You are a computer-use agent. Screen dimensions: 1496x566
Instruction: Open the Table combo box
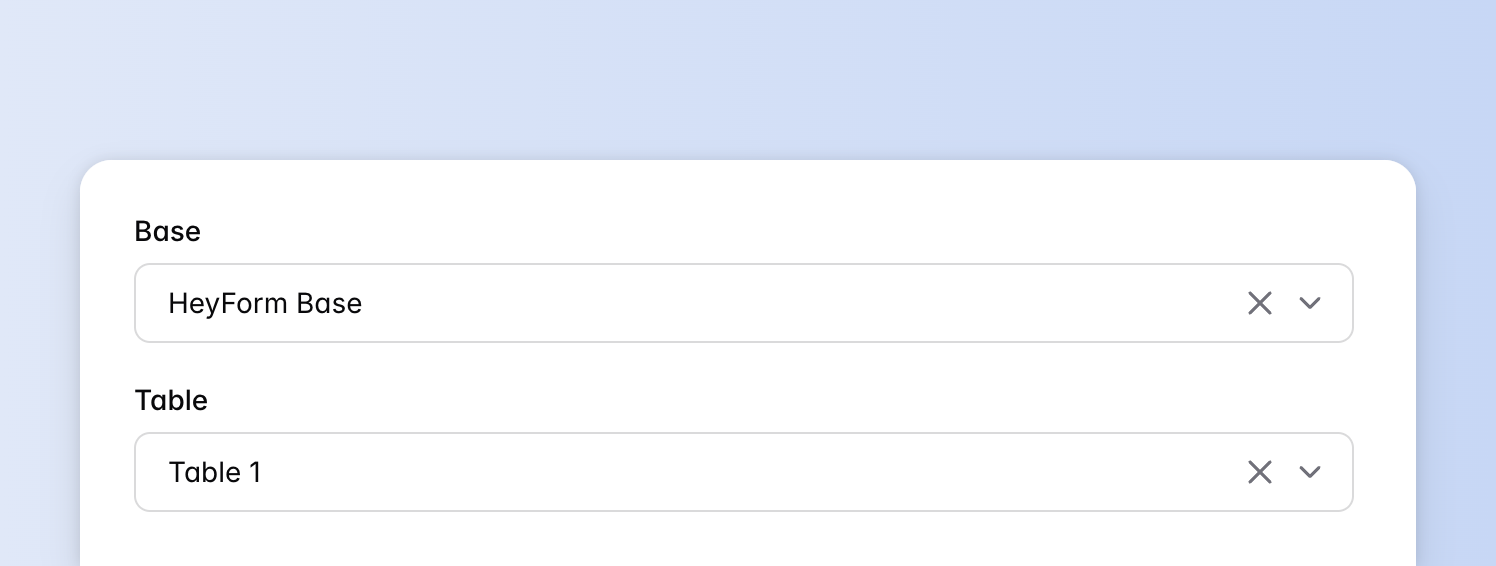[x=700, y=472]
